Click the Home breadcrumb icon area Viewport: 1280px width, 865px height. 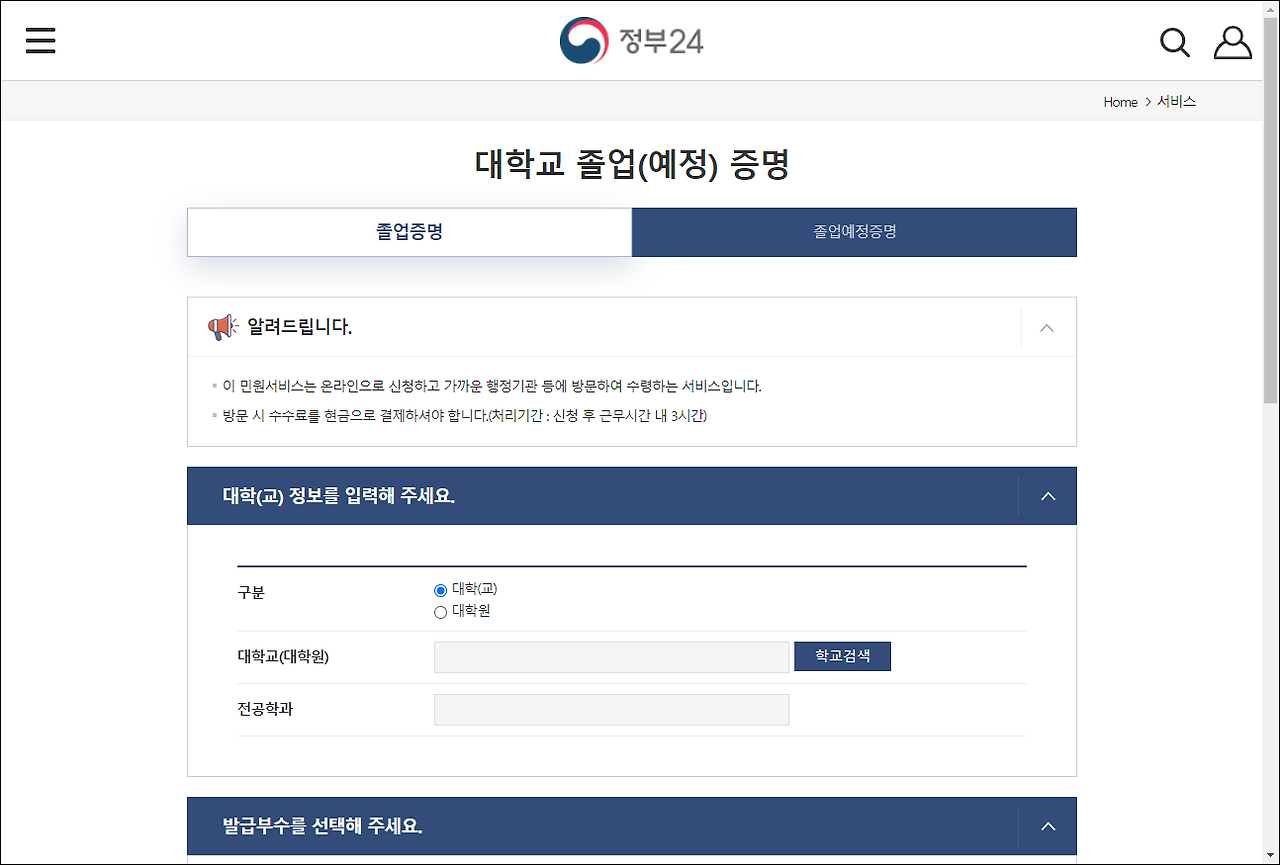(1120, 101)
